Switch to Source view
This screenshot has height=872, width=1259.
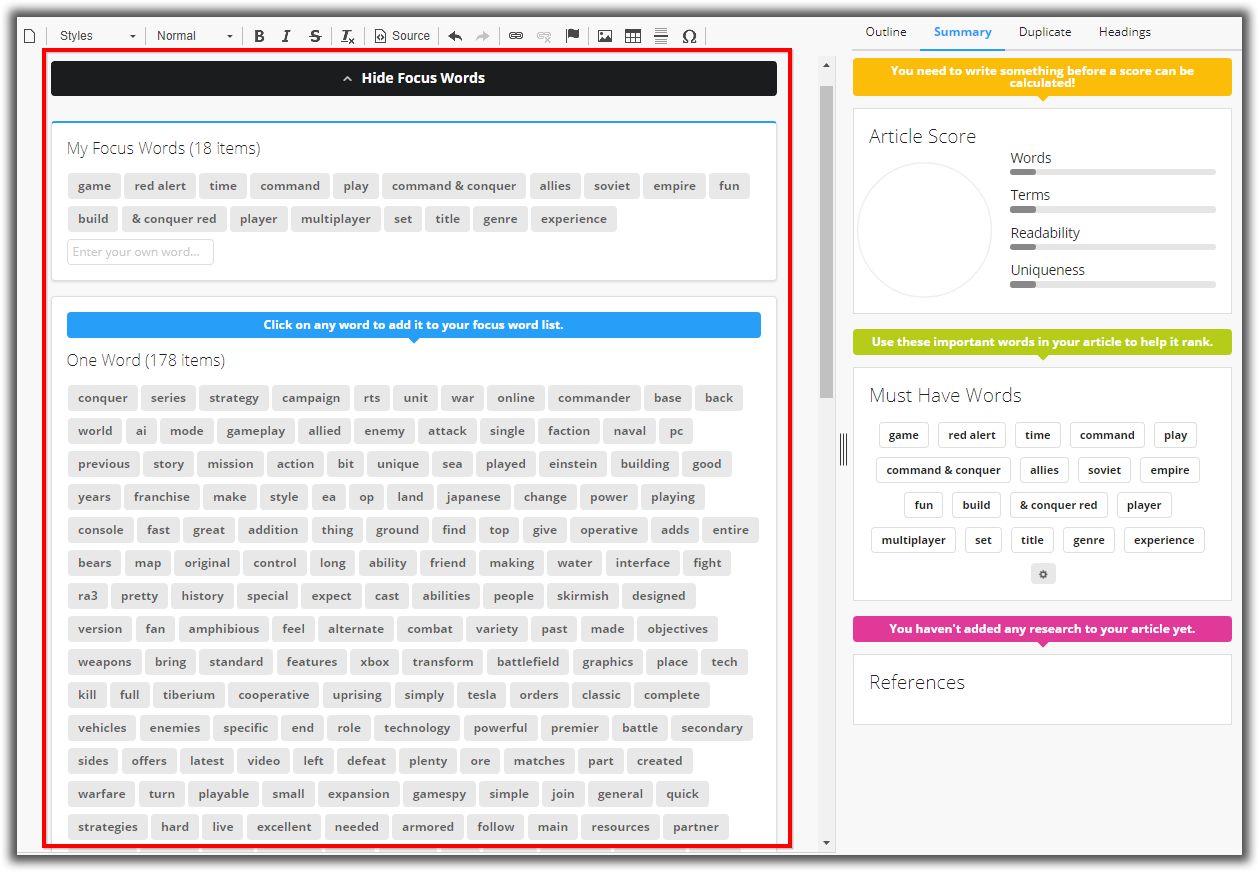[402, 36]
